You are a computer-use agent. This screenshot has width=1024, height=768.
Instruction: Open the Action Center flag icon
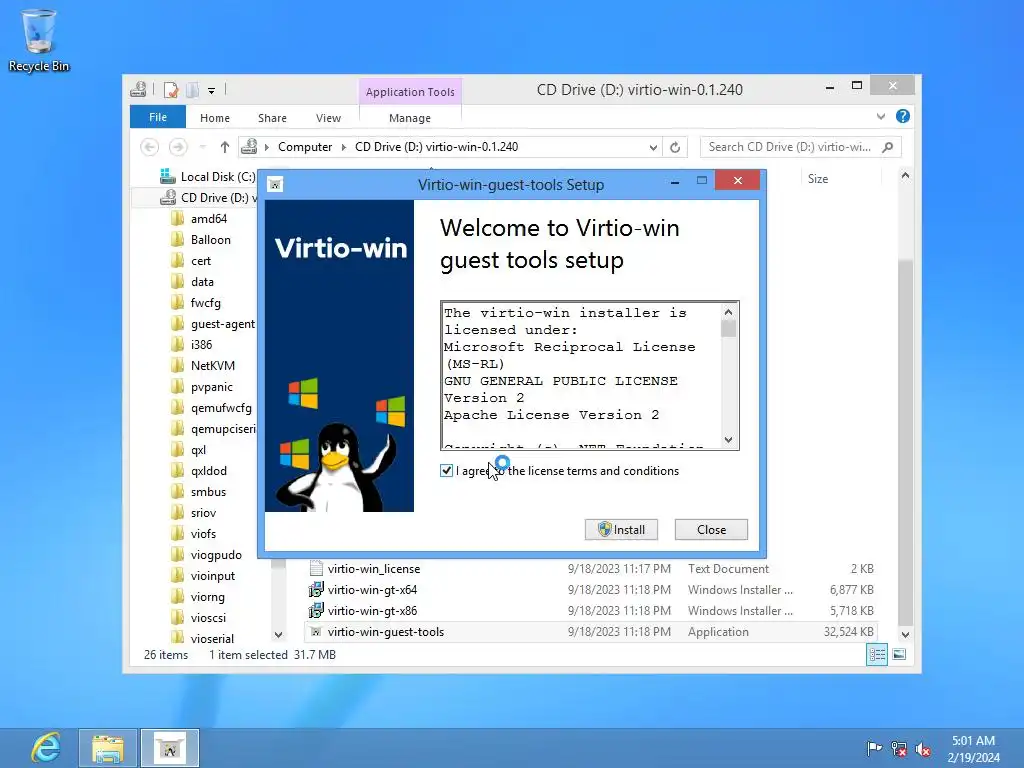pos(874,748)
